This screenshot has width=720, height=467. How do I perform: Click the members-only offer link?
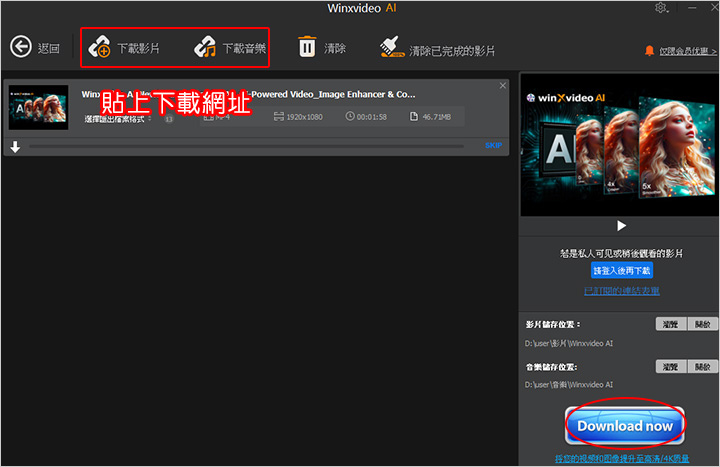tap(688, 51)
